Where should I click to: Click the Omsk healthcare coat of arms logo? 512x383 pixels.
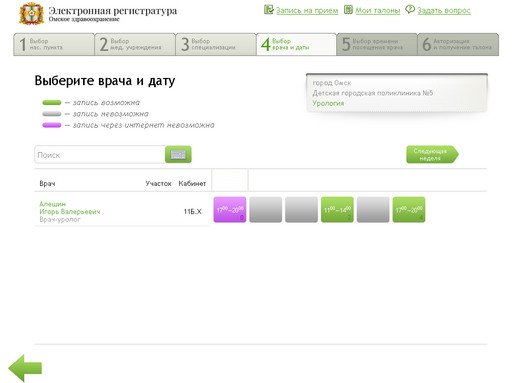(x=32, y=14)
